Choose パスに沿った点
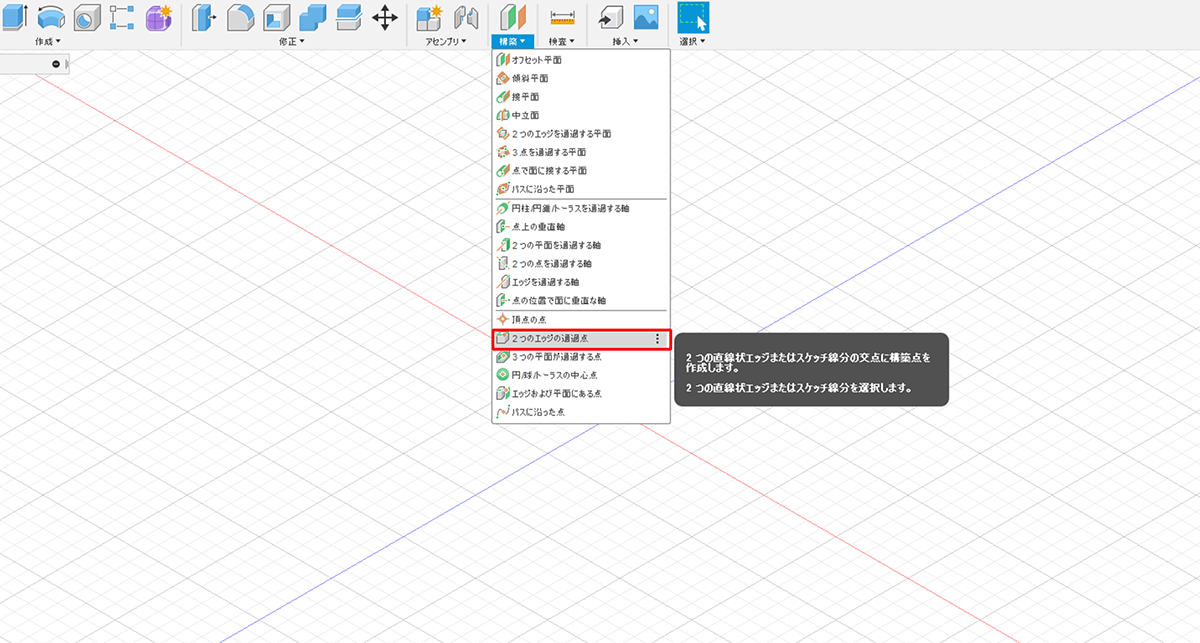The width and height of the screenshot is (1200, 643). [581, 412]
